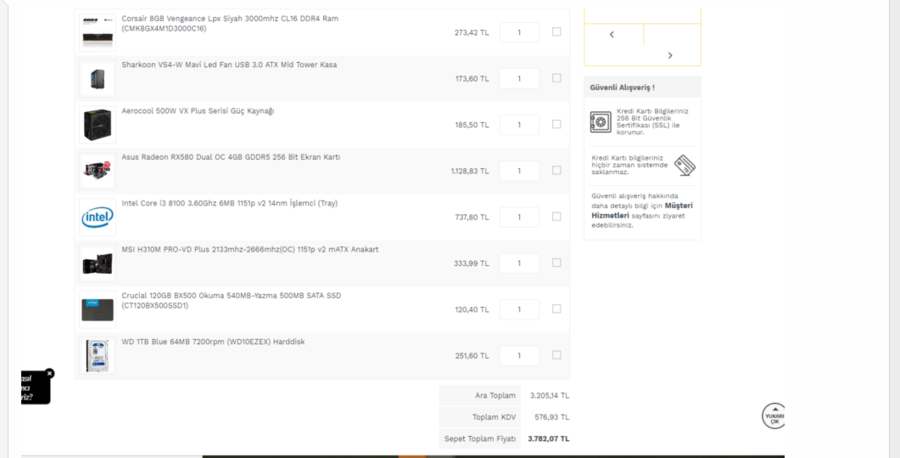Image resolution: width=900 pixels, height=458 pixels.
Task: Click the Crucial 120GB SSD thumbnail
Action: 98,309
